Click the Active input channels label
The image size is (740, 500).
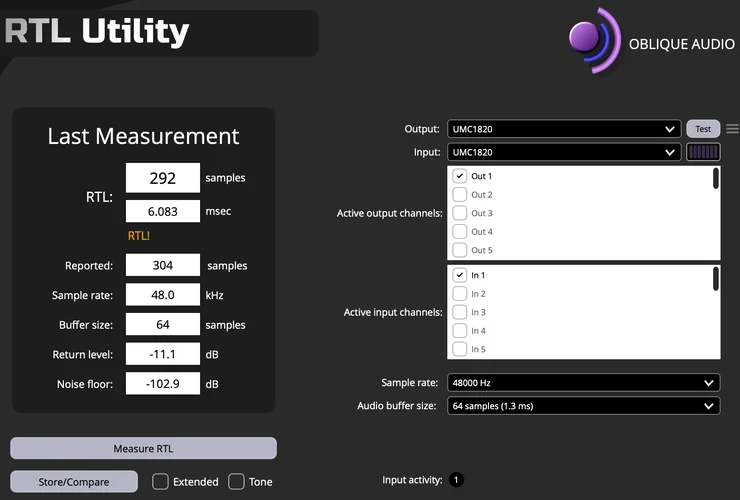coord(393,312)
